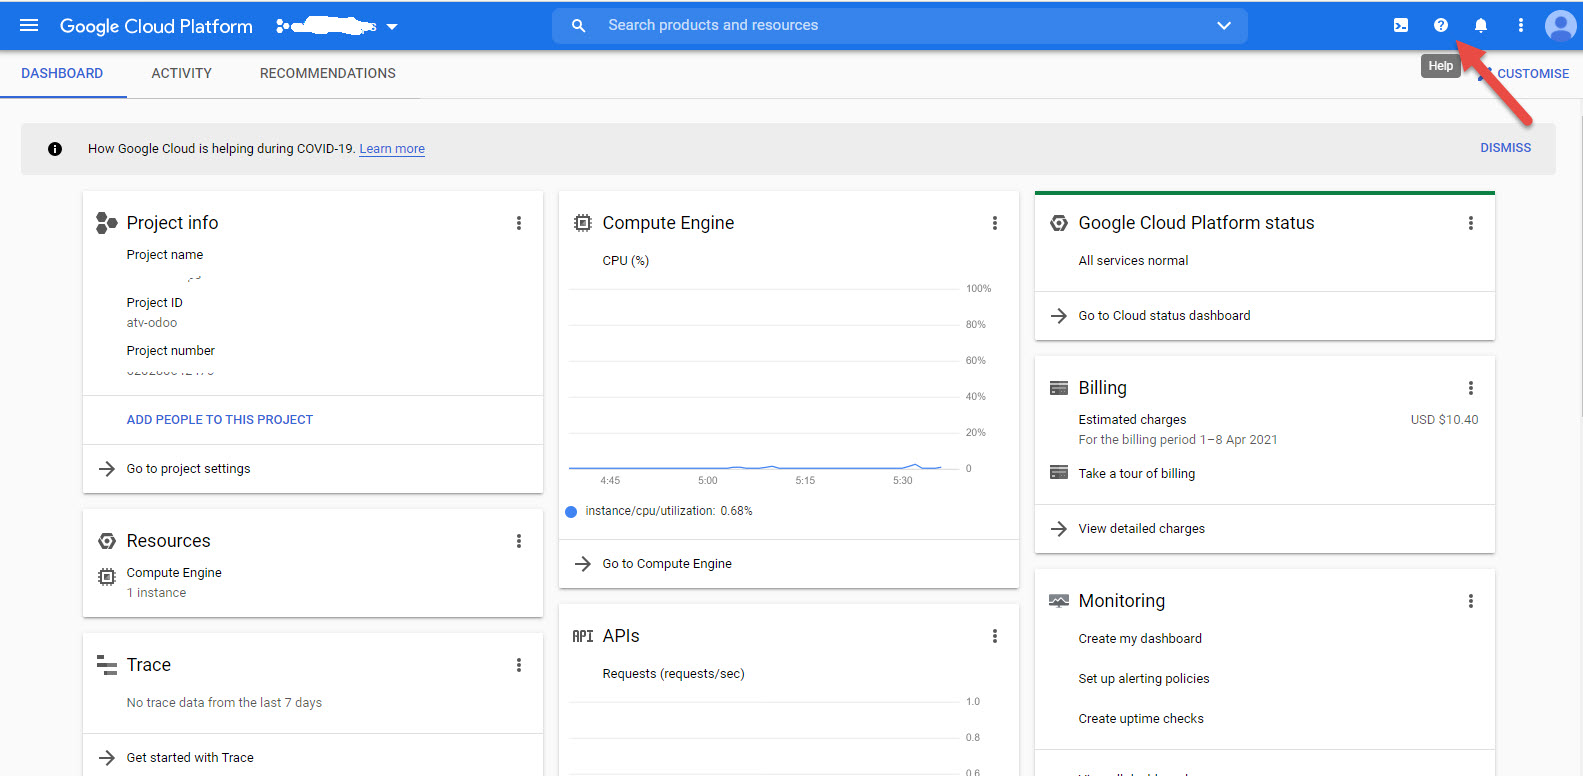1583x776 pixels.
Task: Dismiss the COVID-19 banner
Action: 1505,148
